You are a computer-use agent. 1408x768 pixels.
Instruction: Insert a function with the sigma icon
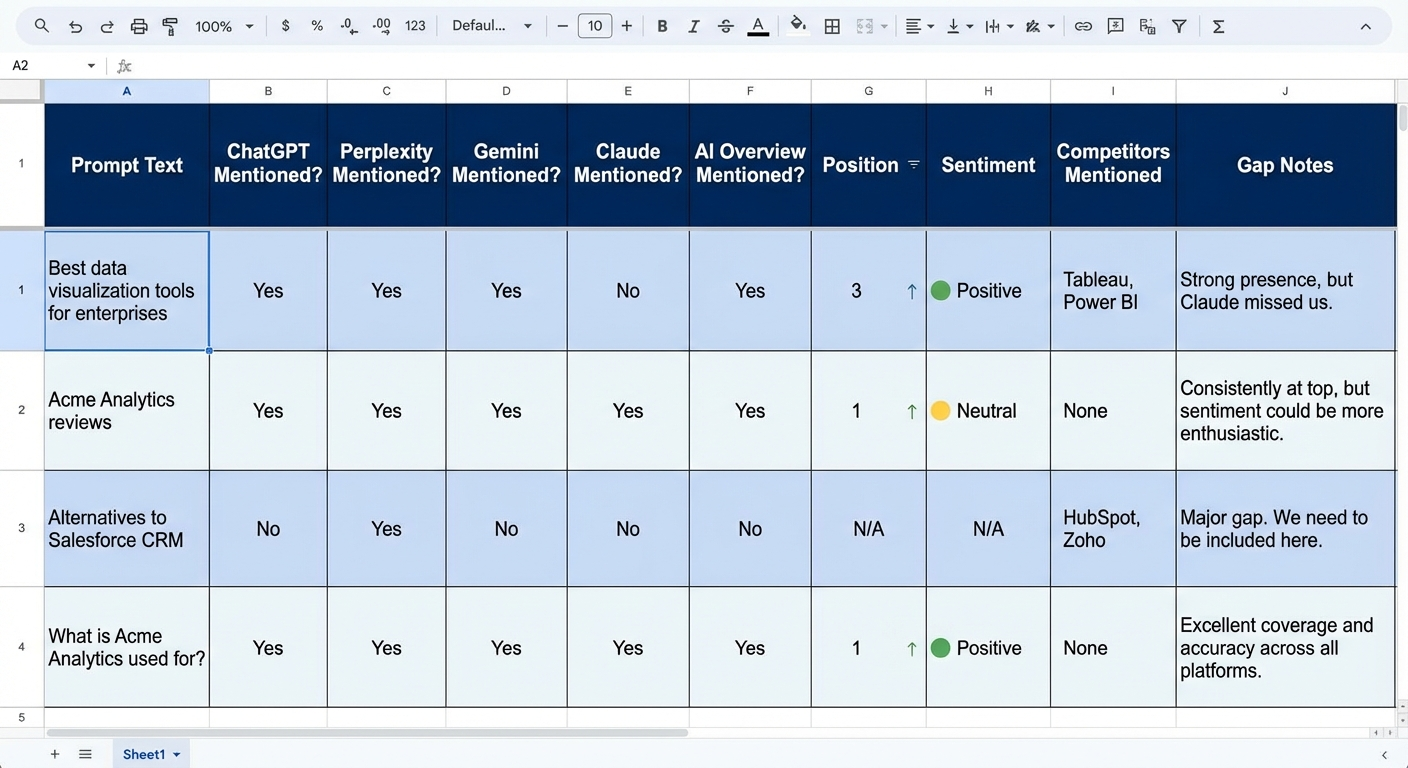1218,26
